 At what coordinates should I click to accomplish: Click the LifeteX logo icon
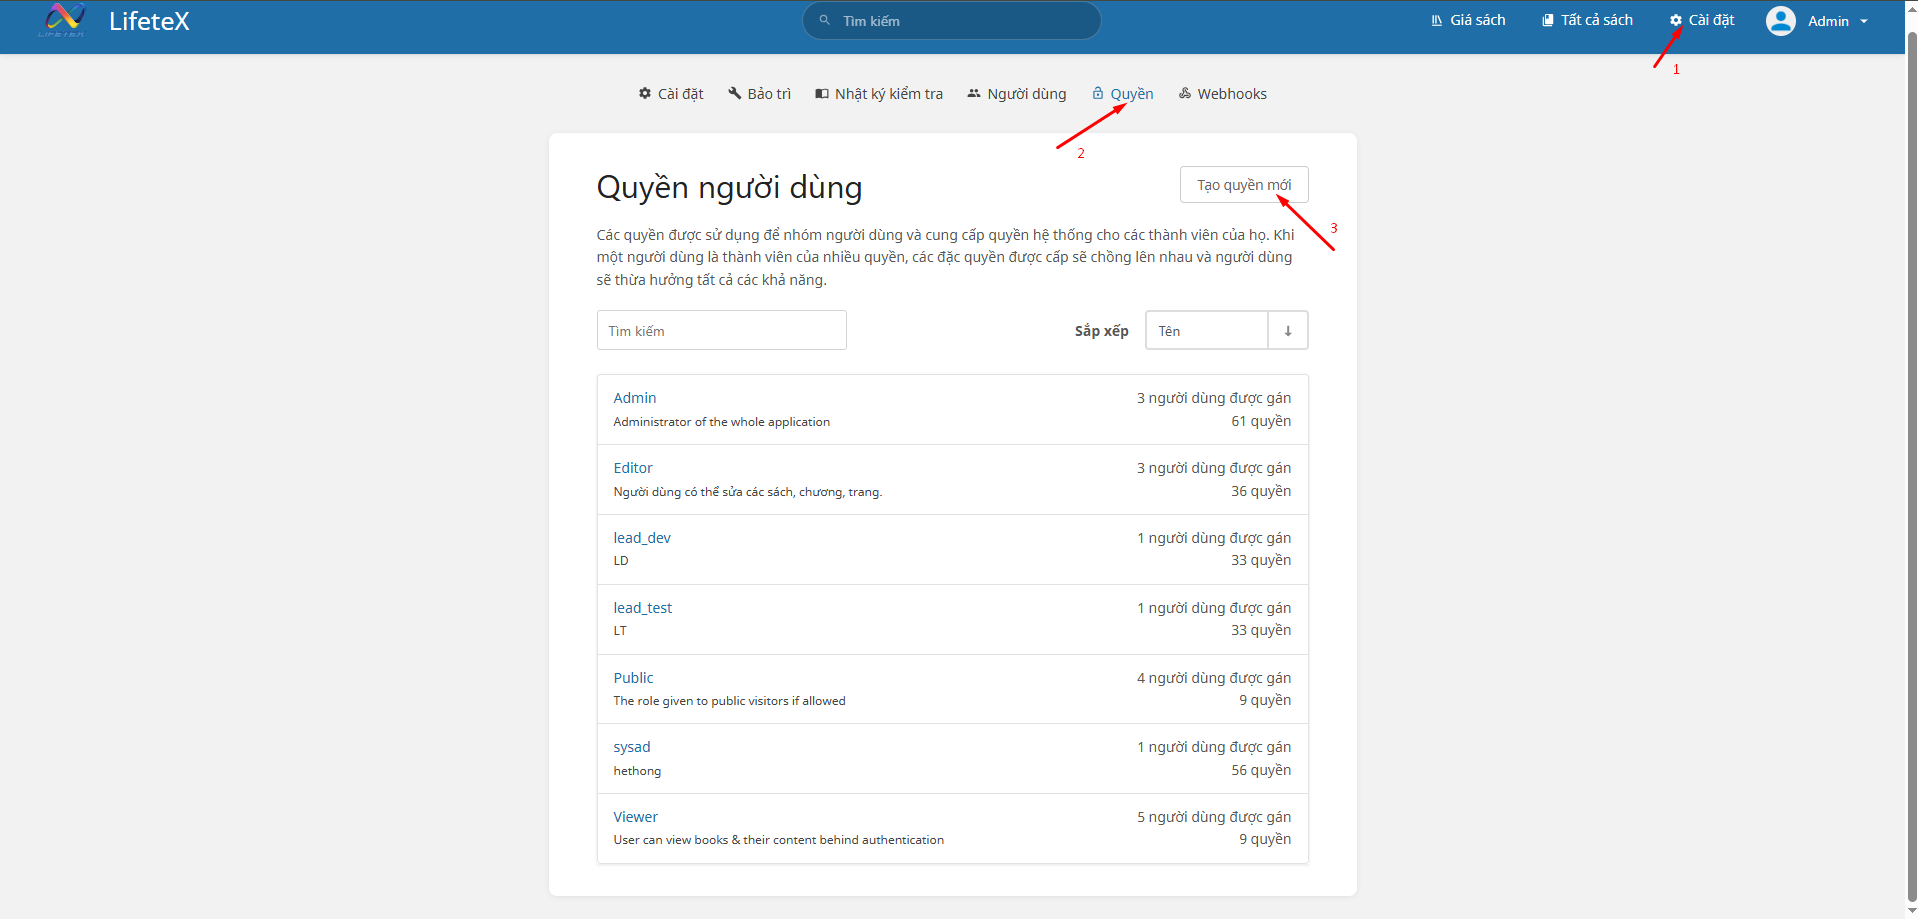64,20
